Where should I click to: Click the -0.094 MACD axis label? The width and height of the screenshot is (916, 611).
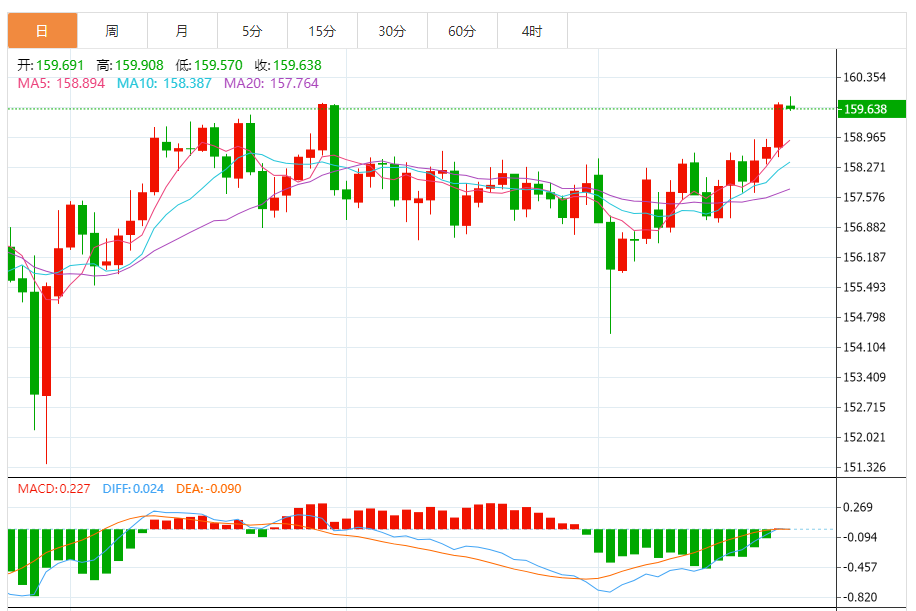click(x=859, y=537)
